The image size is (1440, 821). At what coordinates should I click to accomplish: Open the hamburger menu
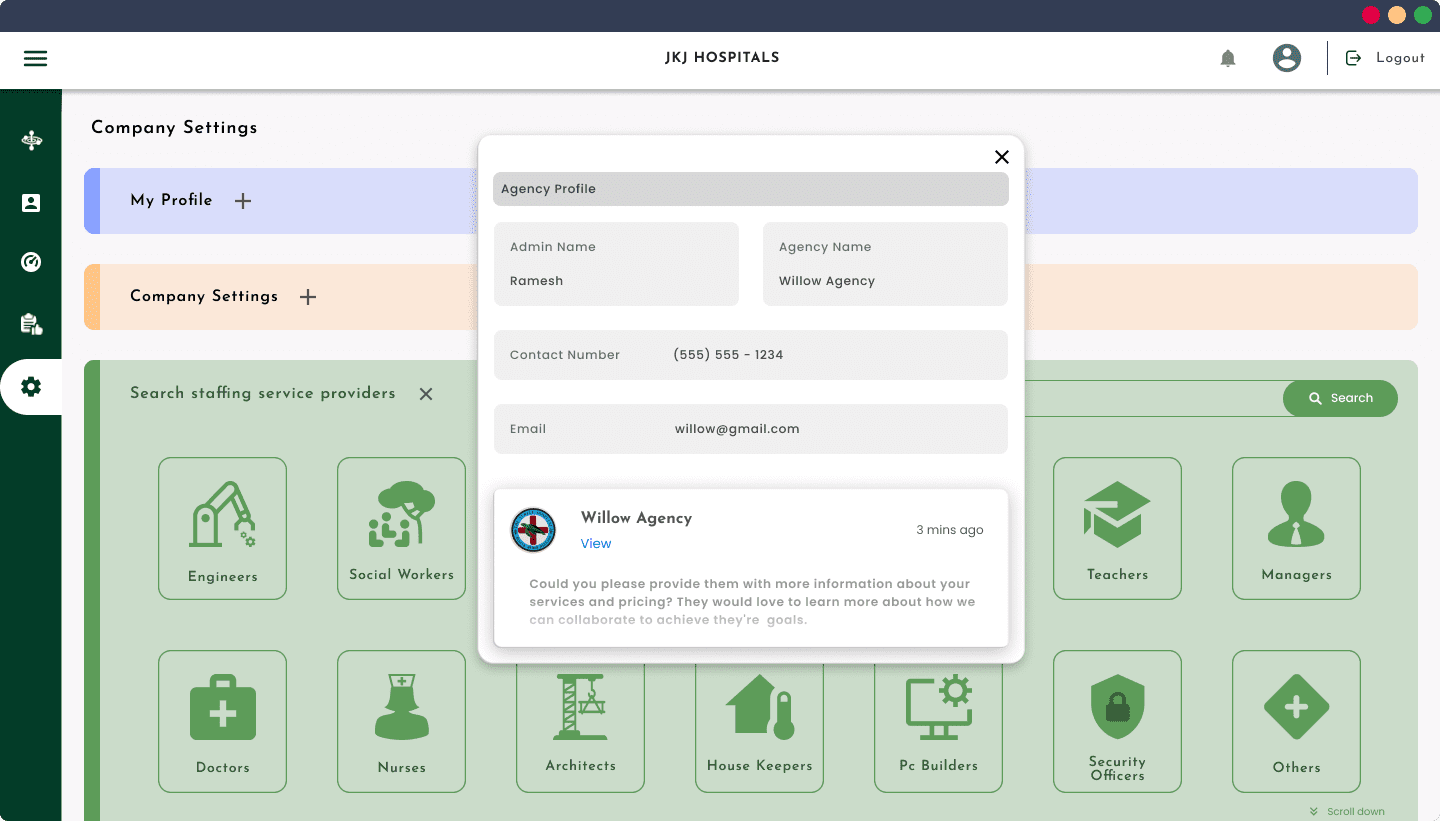pyautogui.click(x=36, y=58)
